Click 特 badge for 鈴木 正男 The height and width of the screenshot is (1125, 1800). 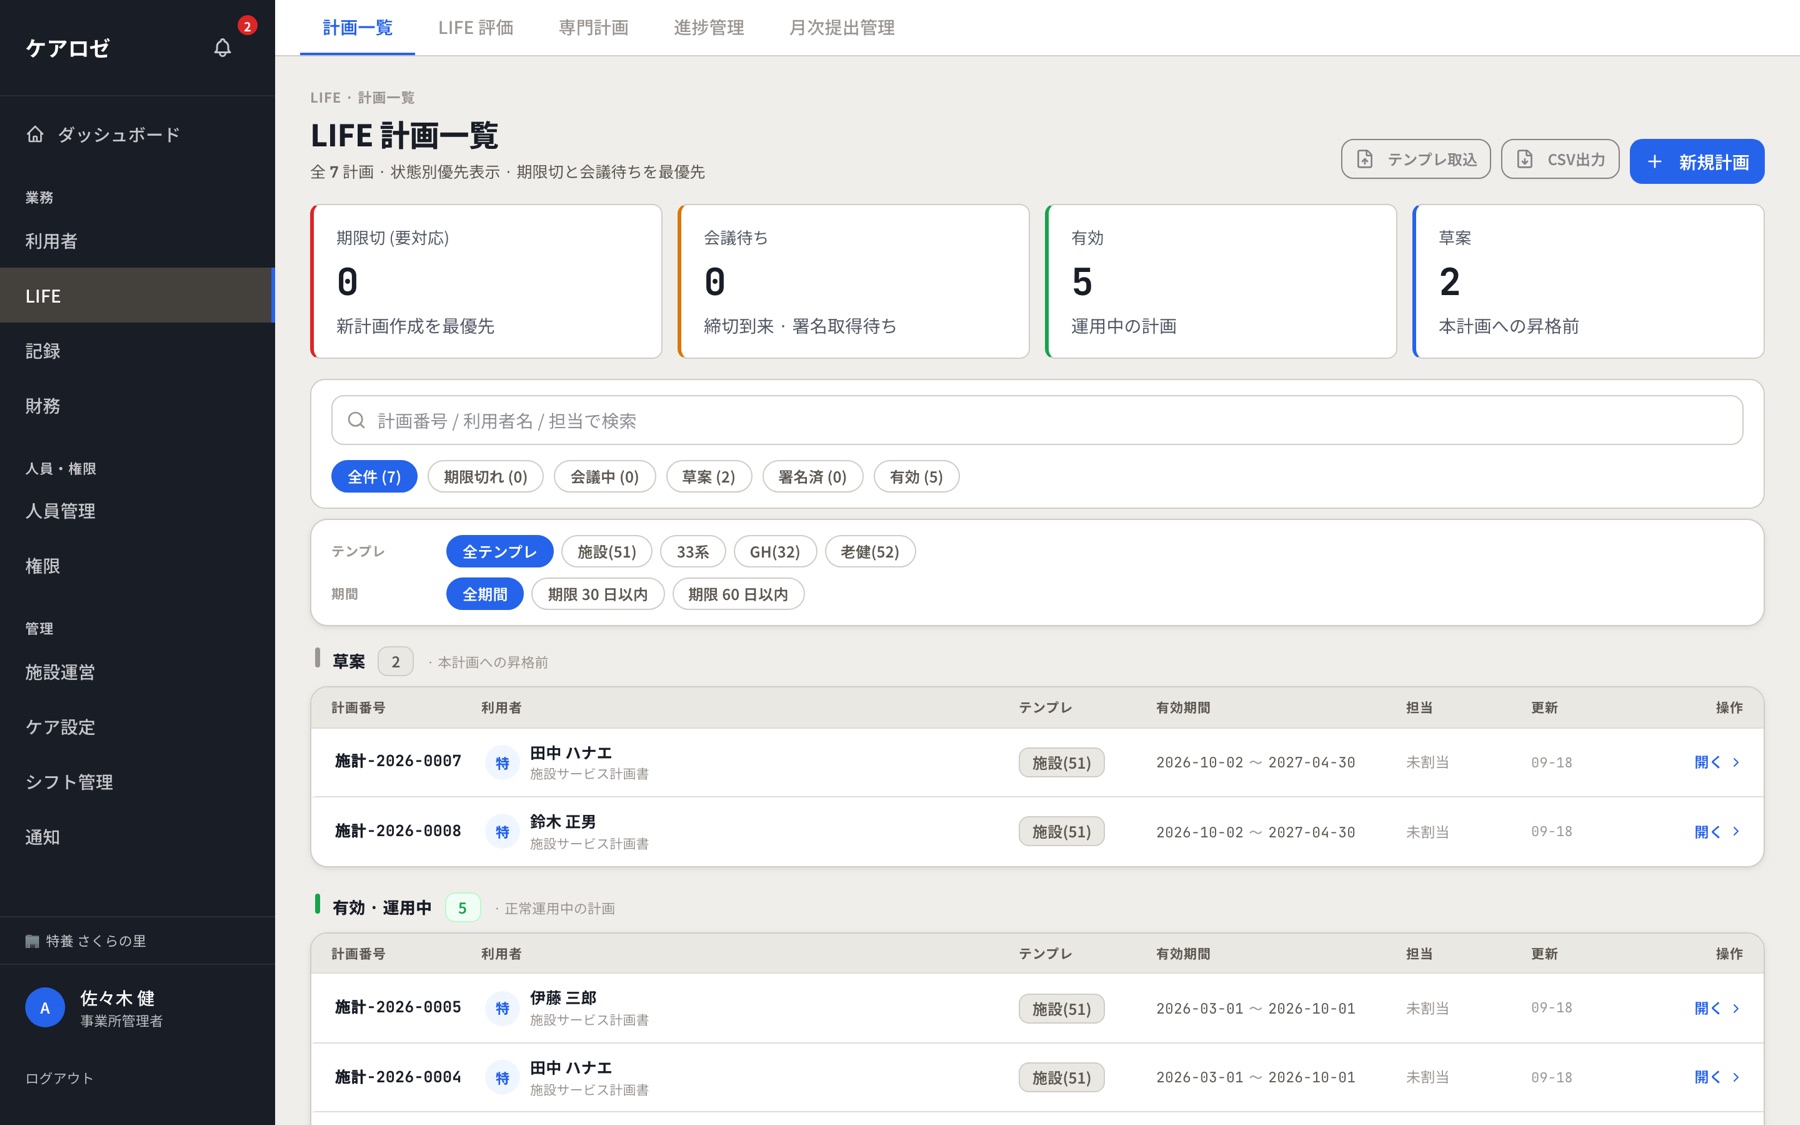tap(502, 831)
